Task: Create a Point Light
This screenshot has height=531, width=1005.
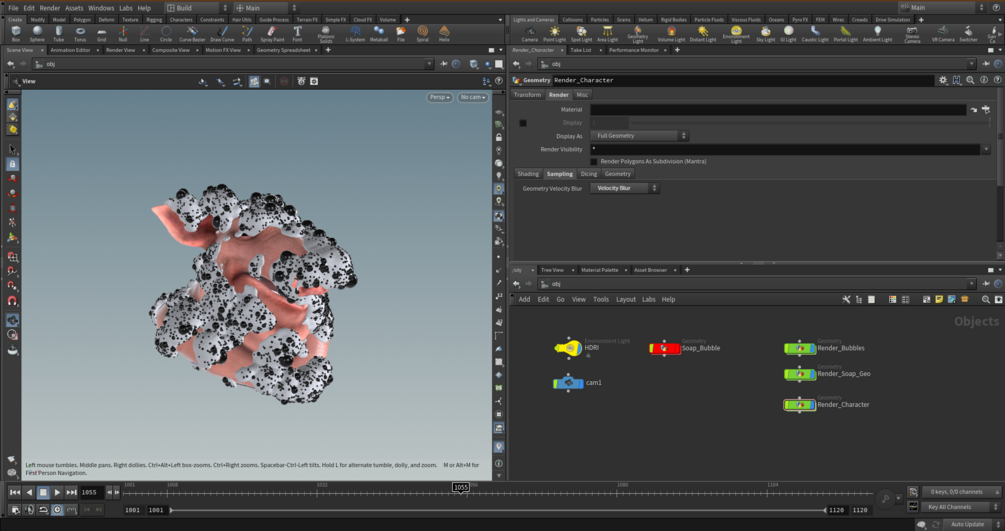Action: (x=554, y=33)
